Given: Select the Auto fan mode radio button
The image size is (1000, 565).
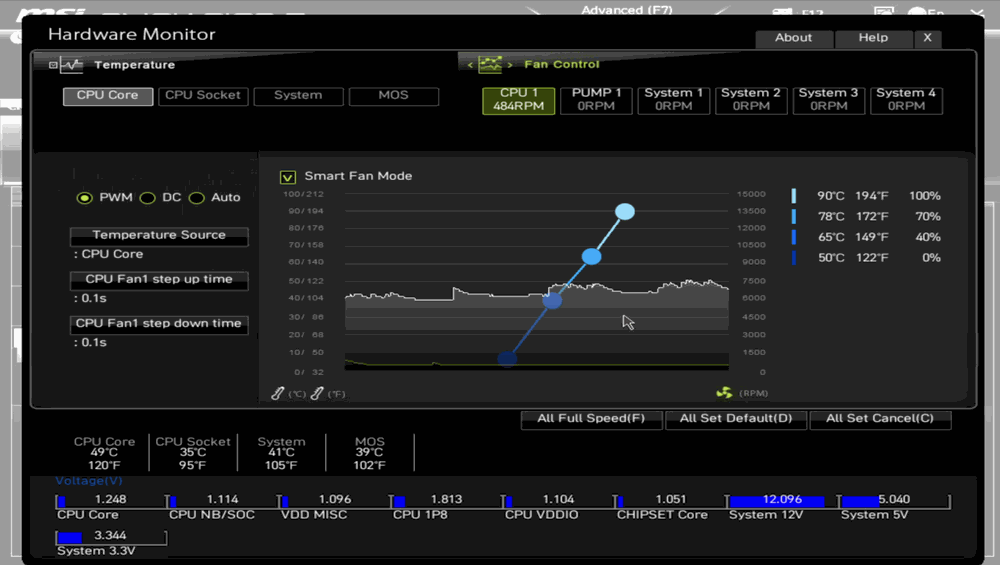Looking at the screenshot, I should pyautogui.click(x=197, y=198).
